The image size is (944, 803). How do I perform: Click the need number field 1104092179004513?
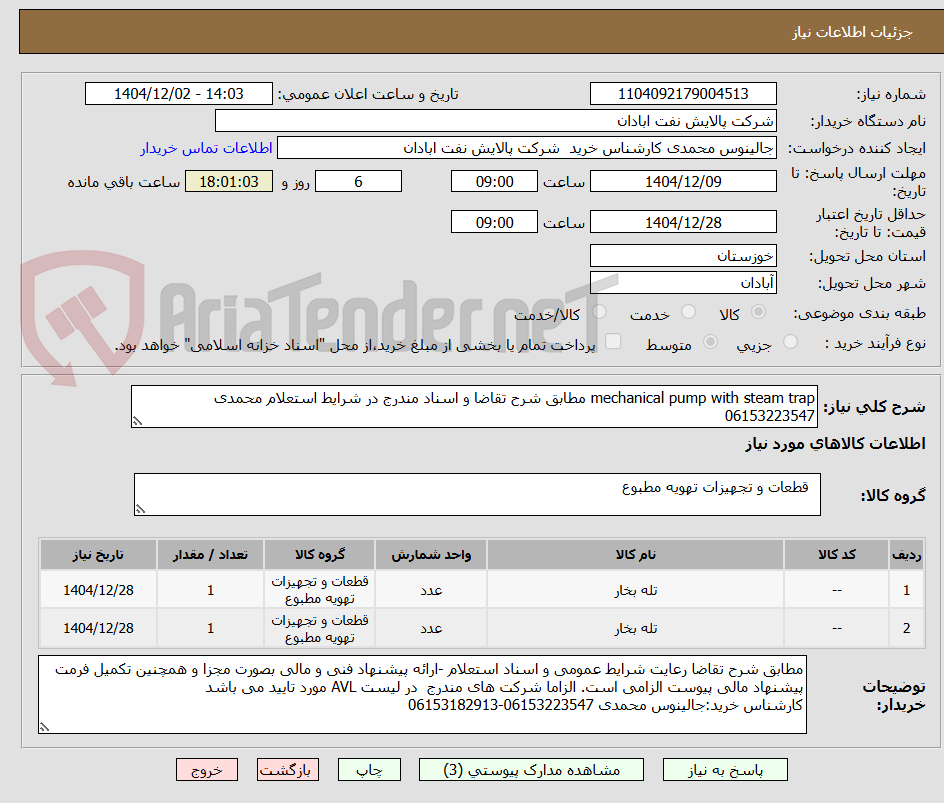point(683,94)
